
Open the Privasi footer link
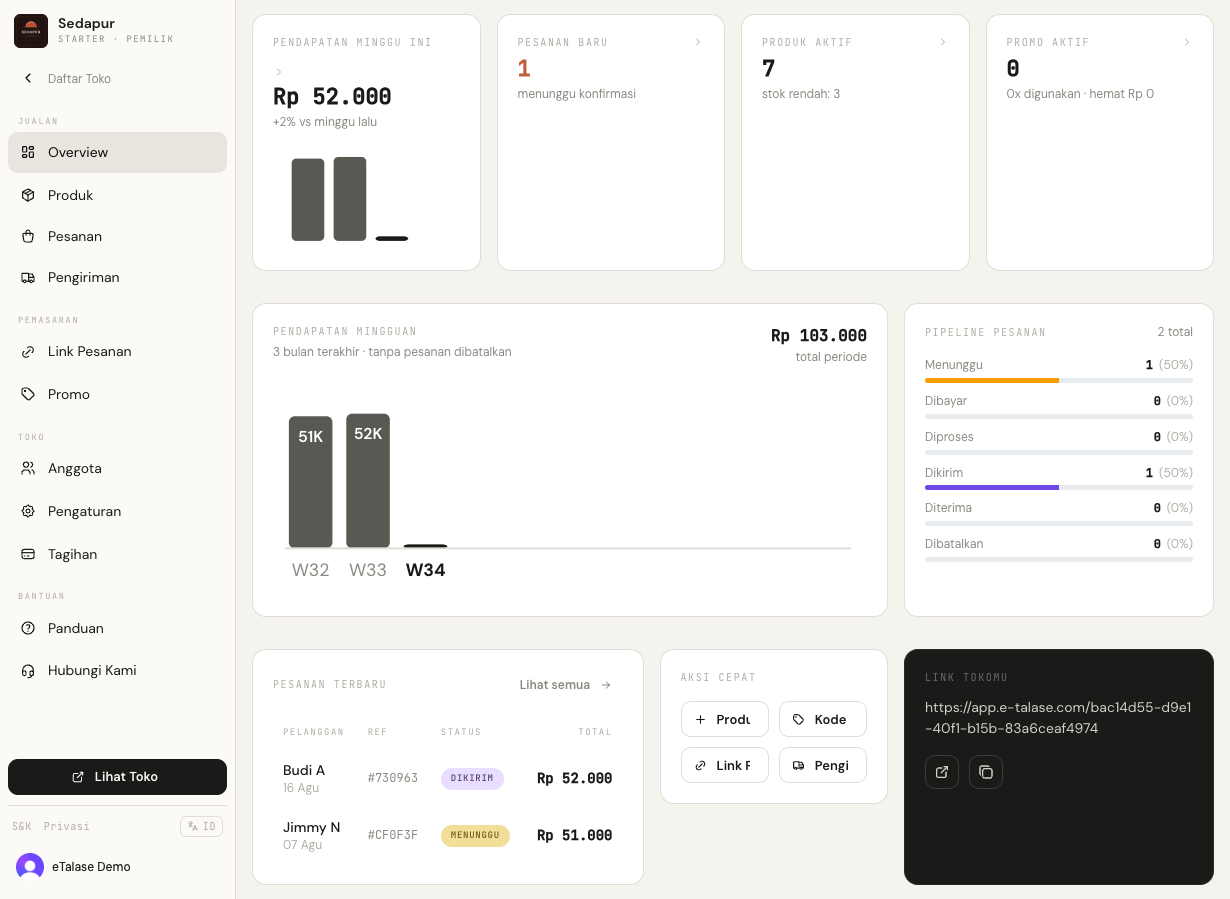(67, 826)
